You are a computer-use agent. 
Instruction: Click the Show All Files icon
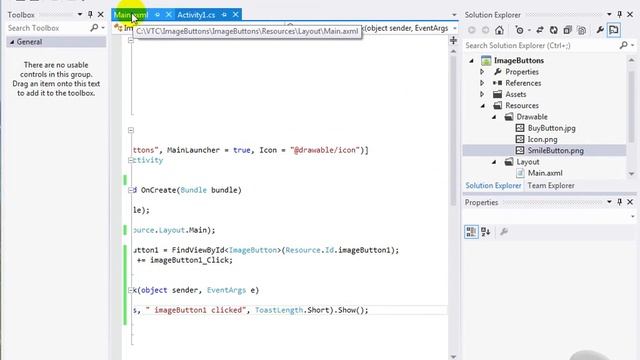[x=582, y=30]
